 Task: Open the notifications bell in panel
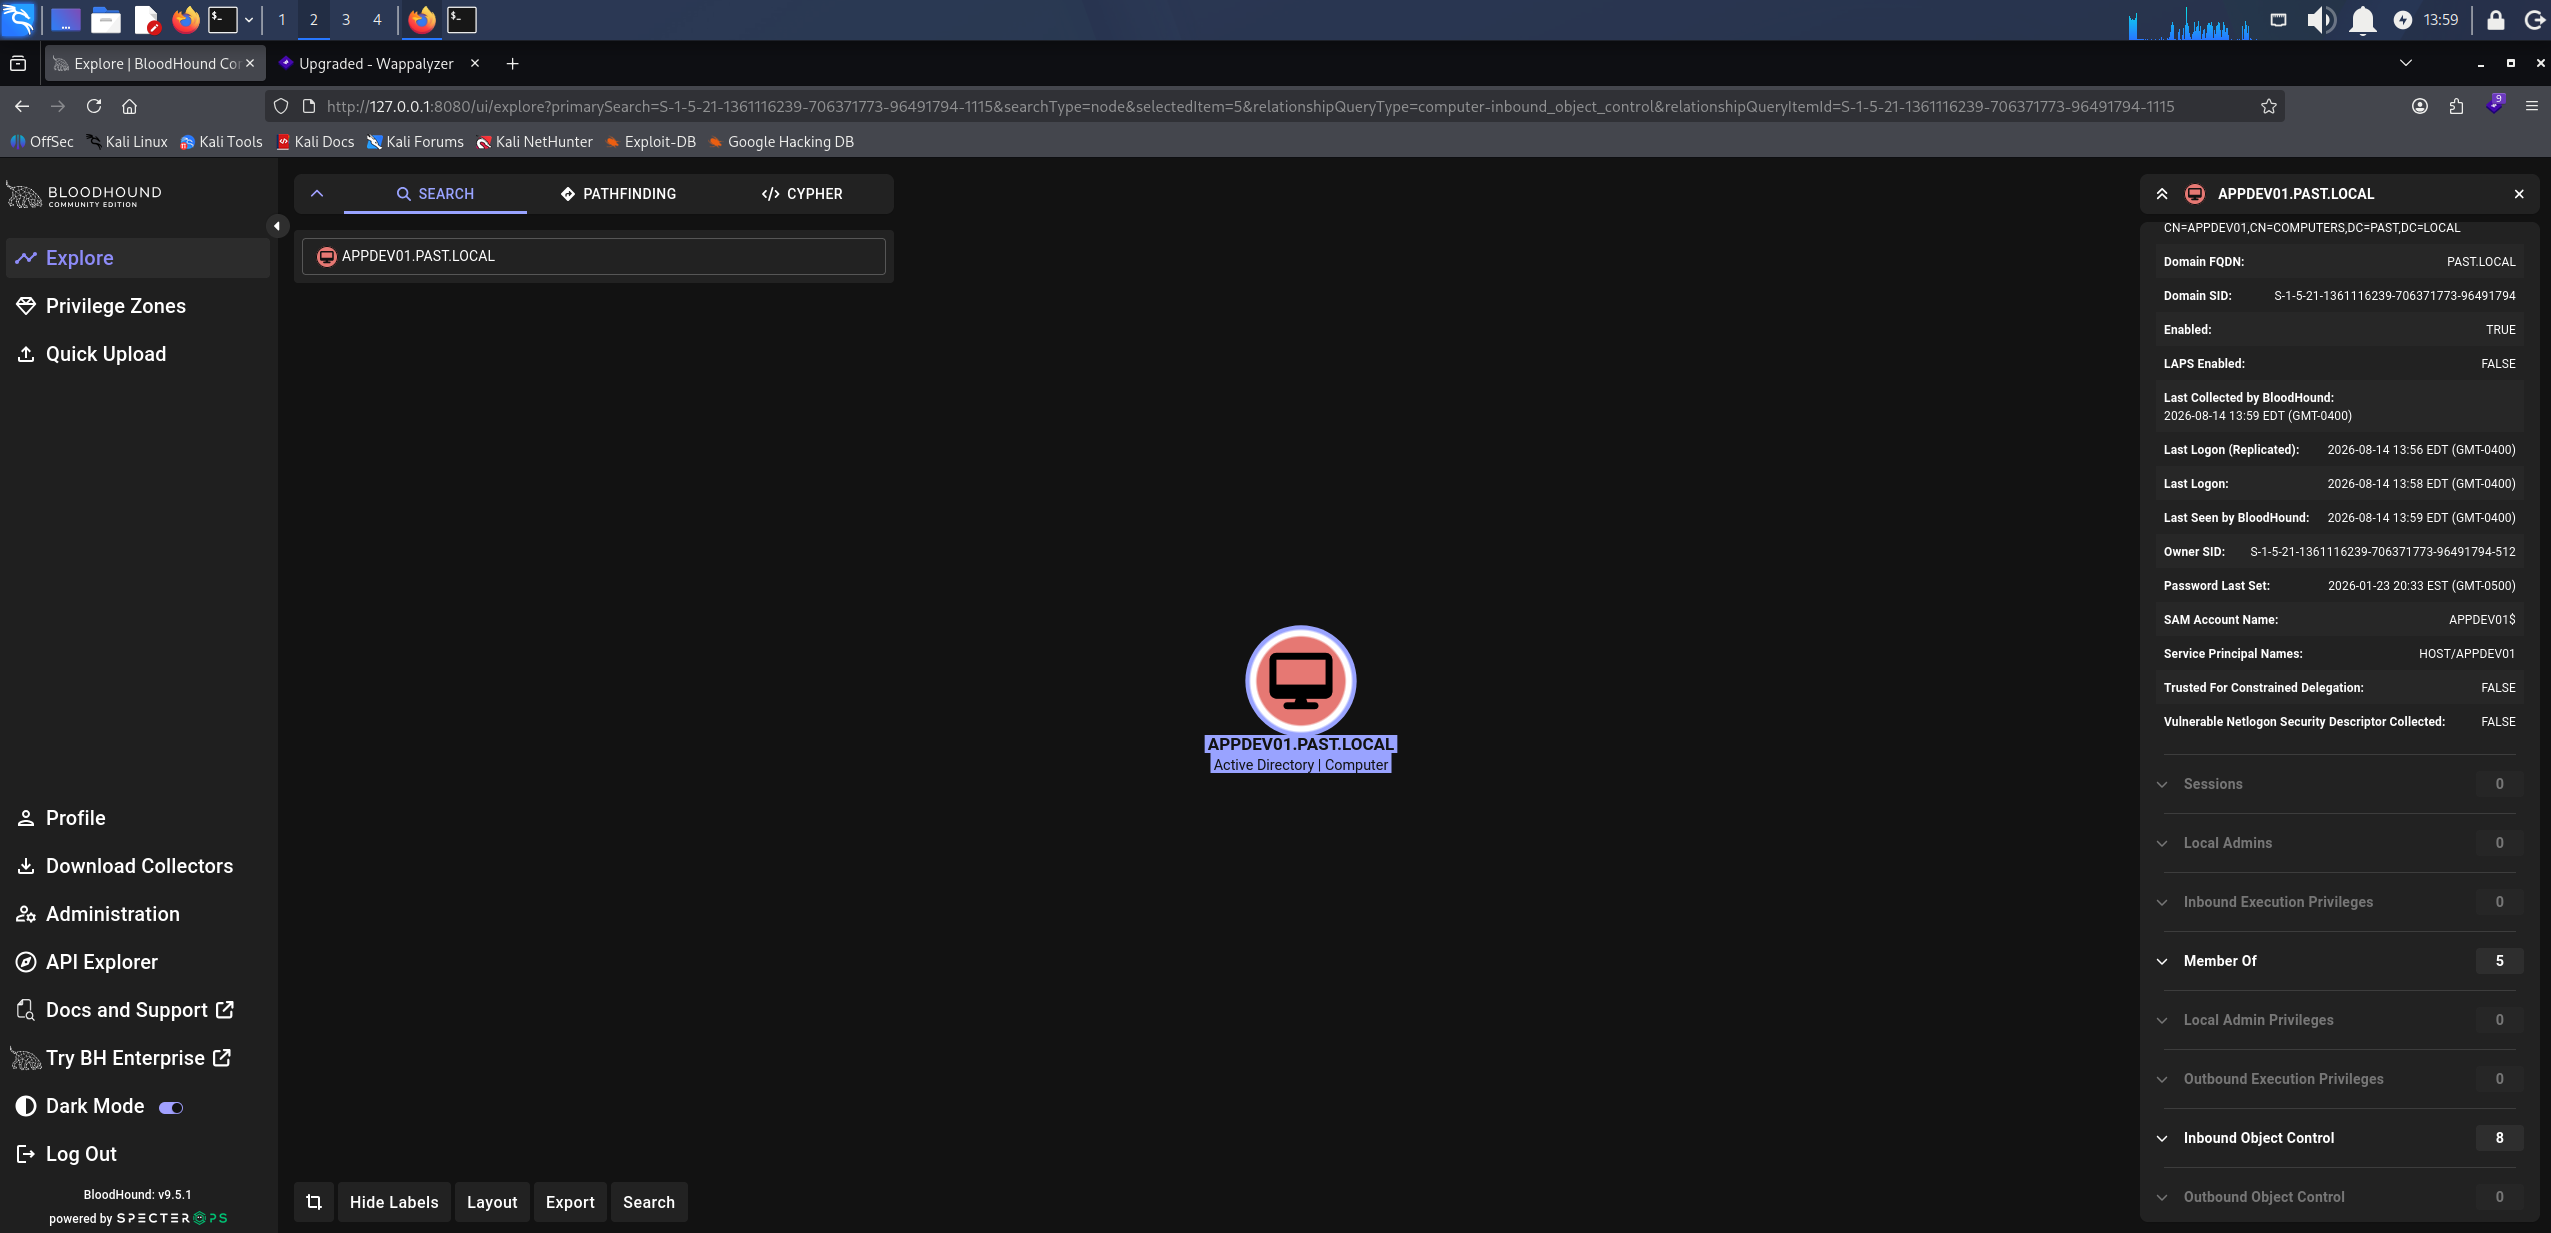[x=2362, y=20]
